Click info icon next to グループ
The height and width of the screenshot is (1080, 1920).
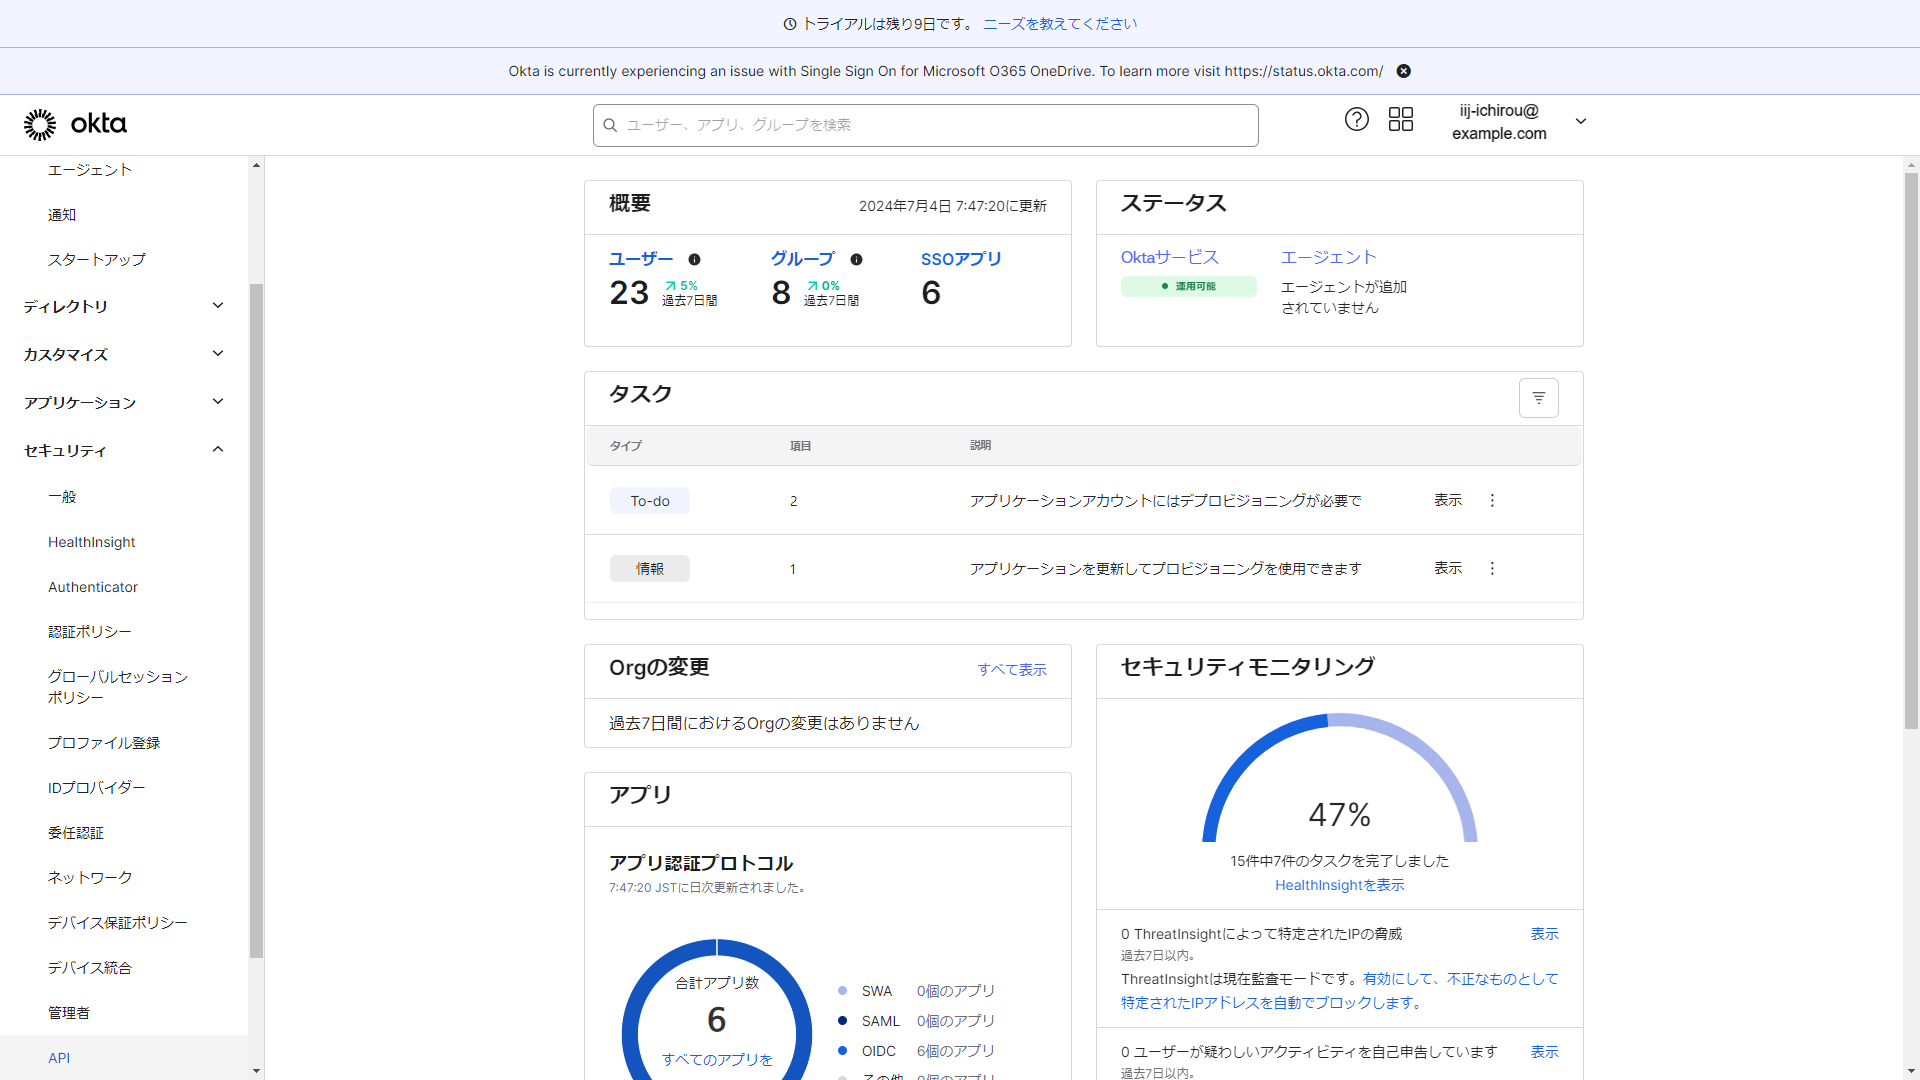coord(856,259)
